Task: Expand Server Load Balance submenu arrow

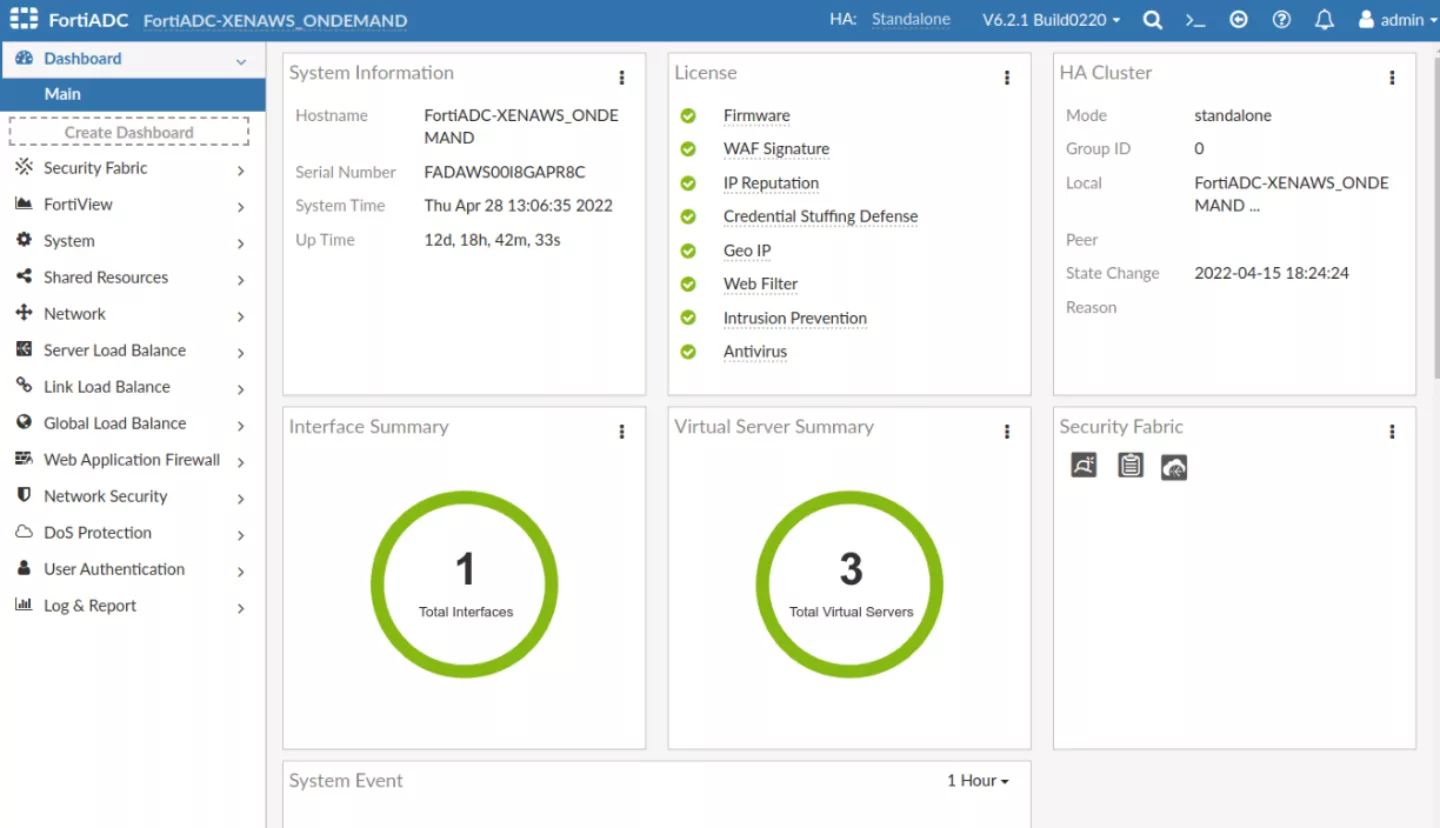Action: [241, 353]
